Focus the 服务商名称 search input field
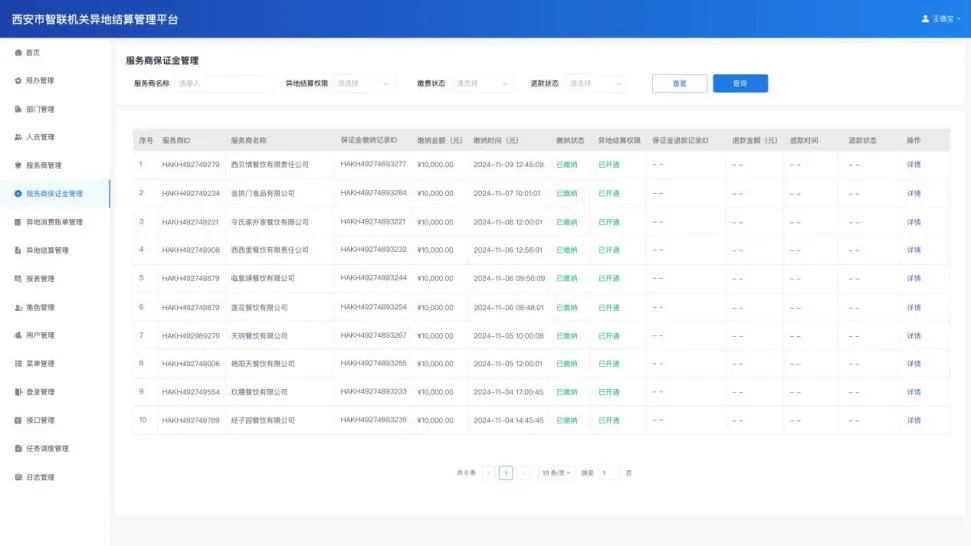971x546 pixels. click(222, 84)
